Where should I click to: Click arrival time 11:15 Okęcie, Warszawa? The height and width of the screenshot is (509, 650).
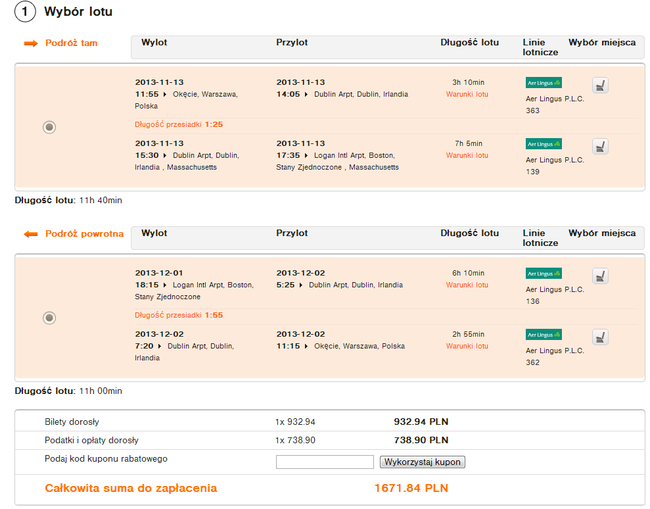(340, 346)
